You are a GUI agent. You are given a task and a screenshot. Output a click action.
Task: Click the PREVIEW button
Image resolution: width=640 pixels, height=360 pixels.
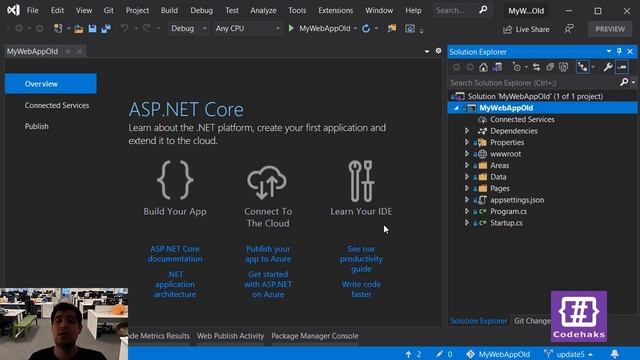610,29
